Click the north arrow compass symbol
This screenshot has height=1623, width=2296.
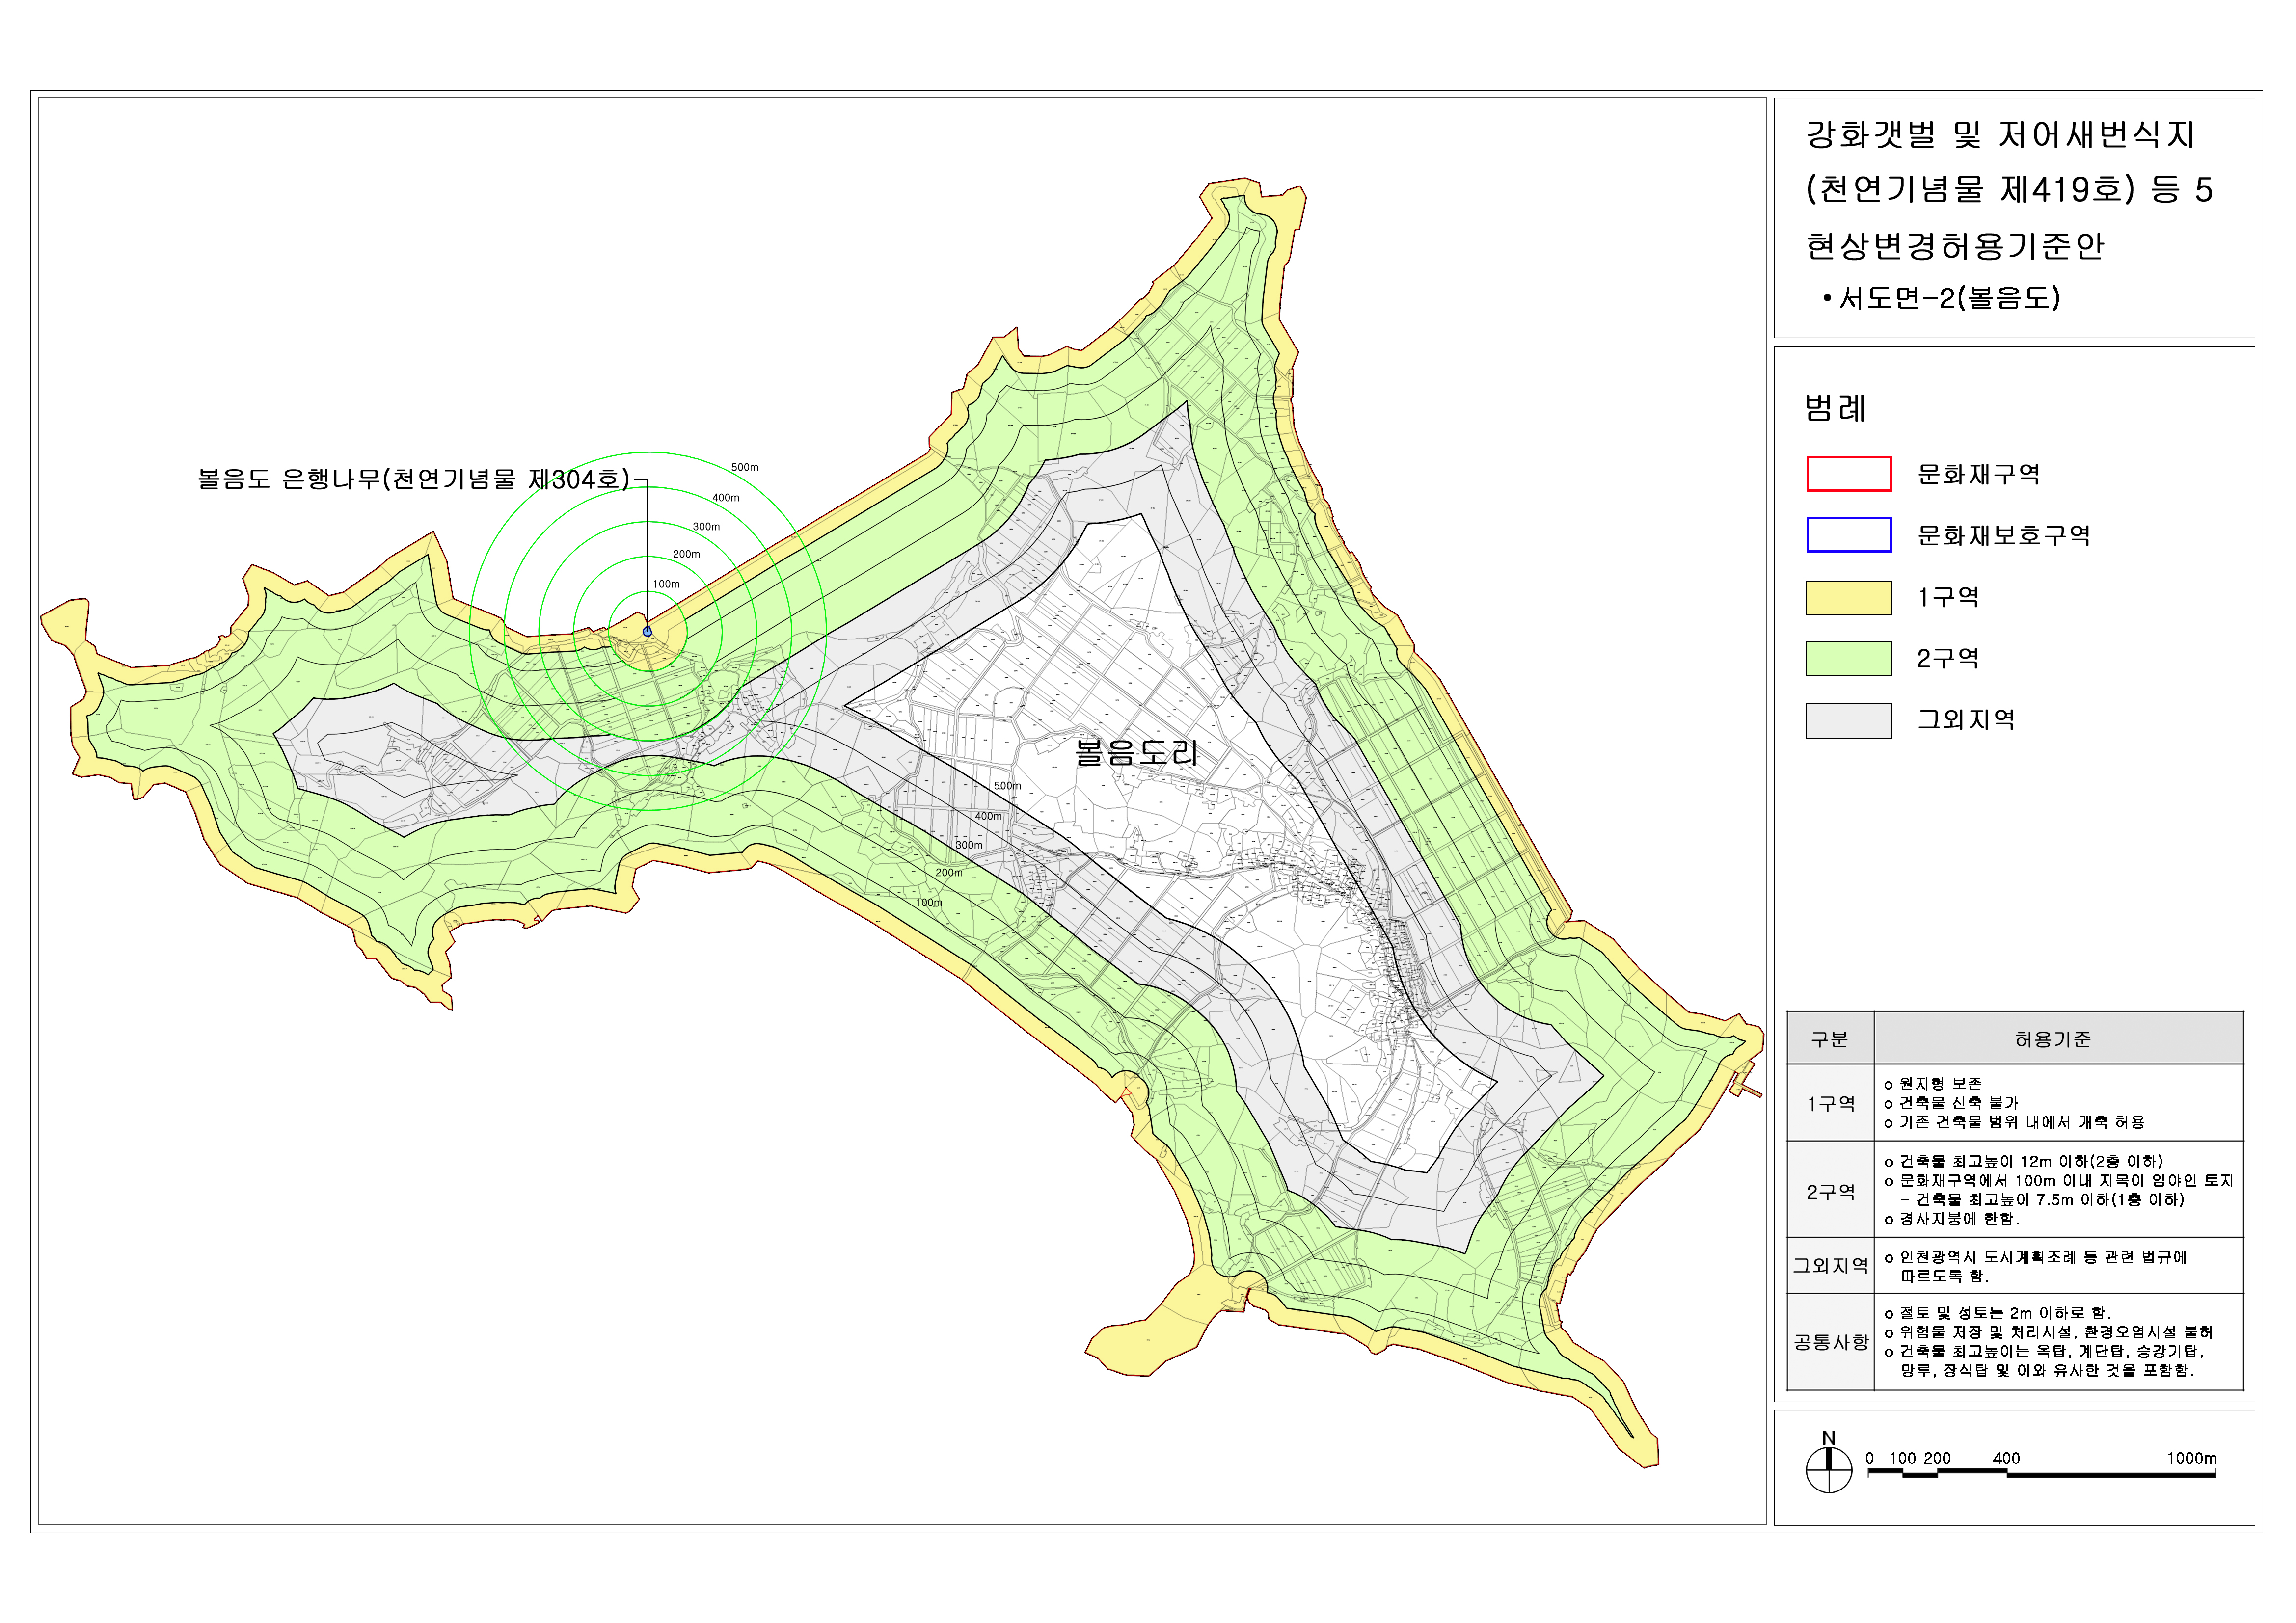click(x=1829, y=1469)
